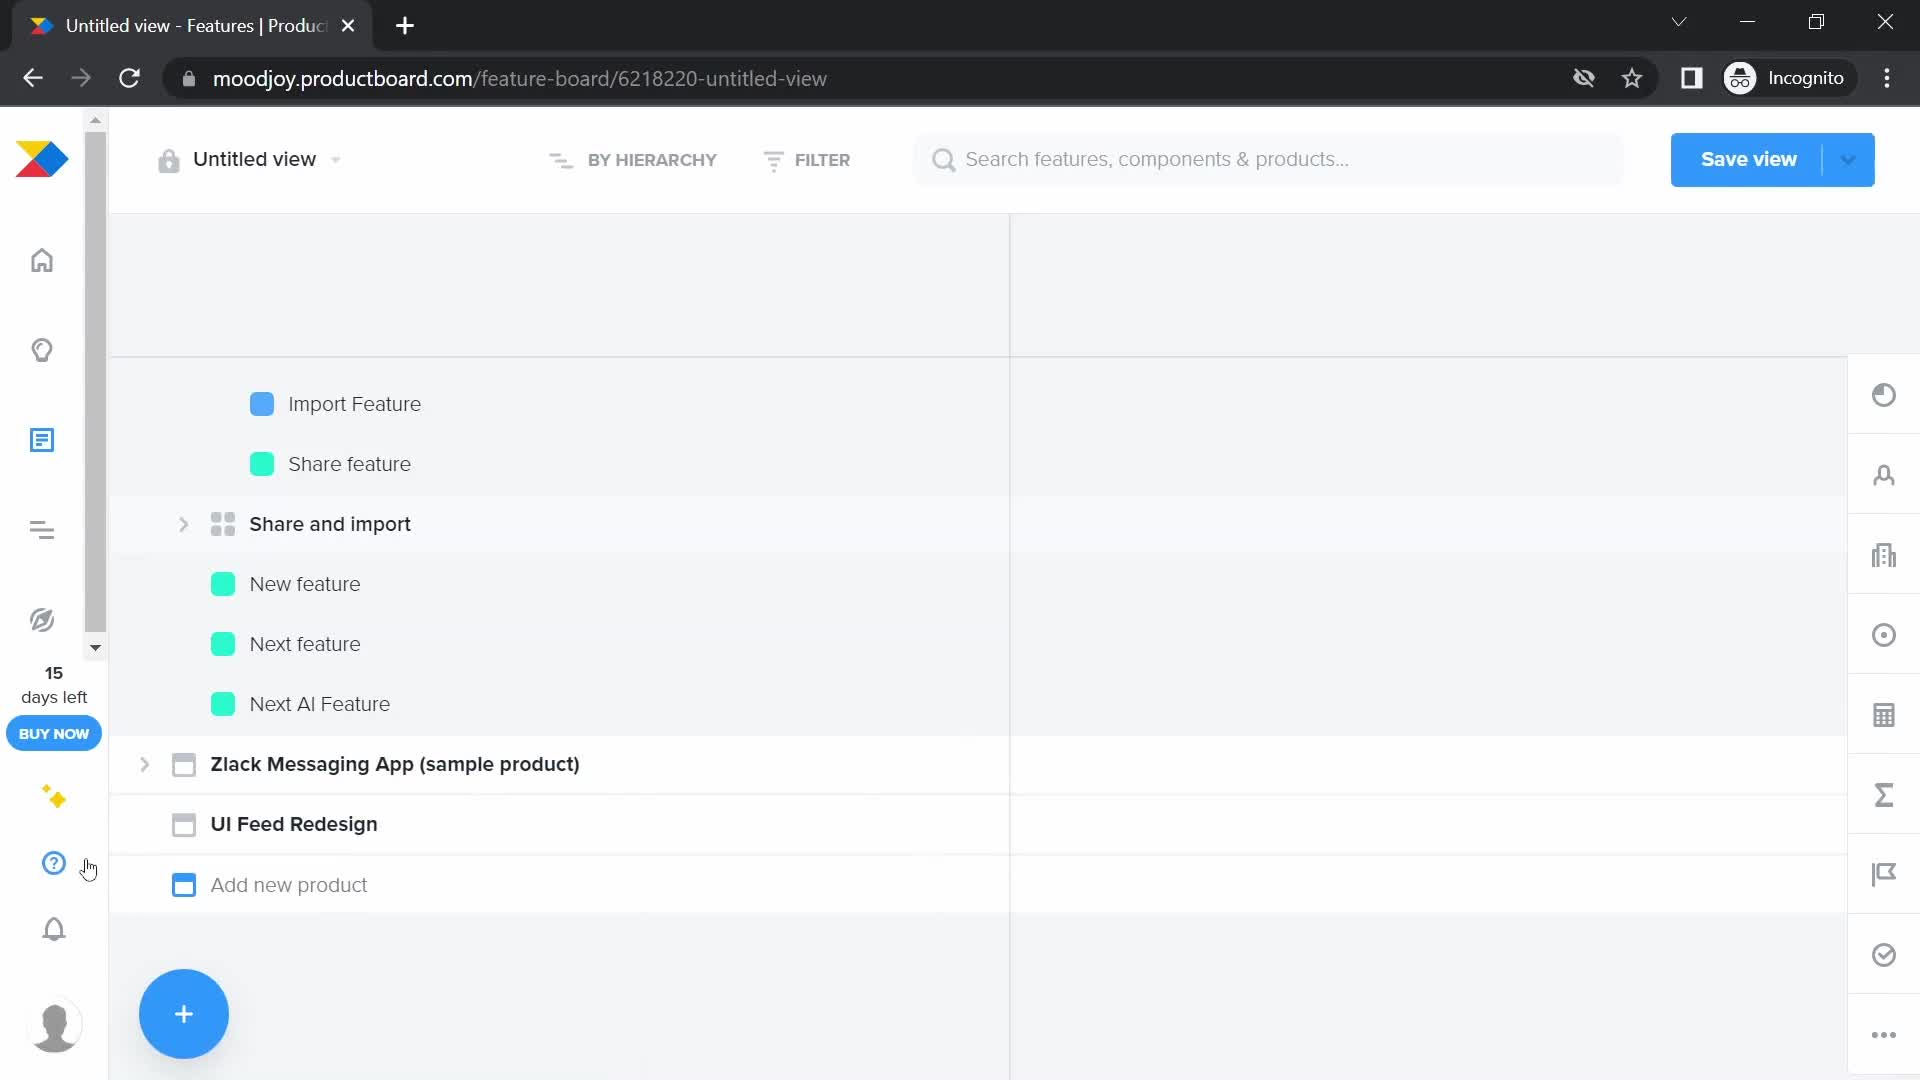This screenshot has height=1080, width=1920.
Task: Expand the Share and import section
Action: [x=185, y=524]
